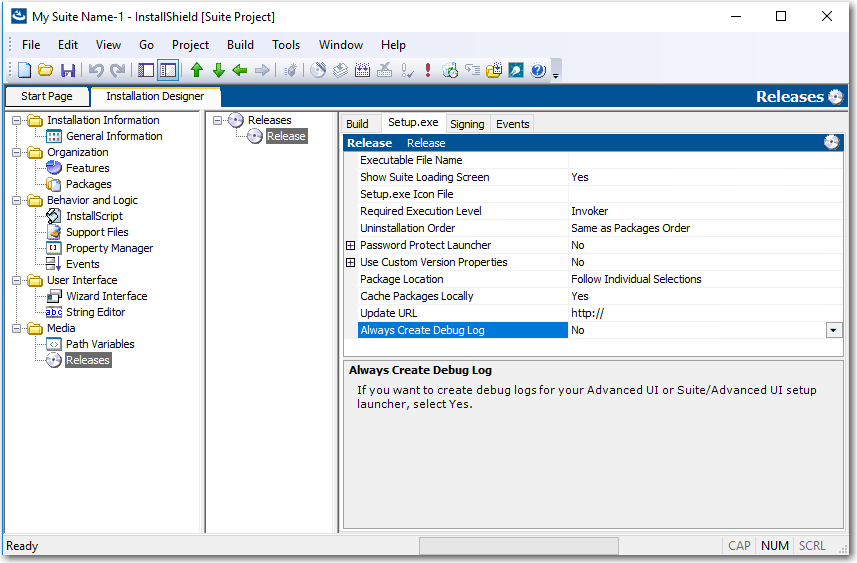
Task: Click the green down arrow icon
Action: coord(218,70)
